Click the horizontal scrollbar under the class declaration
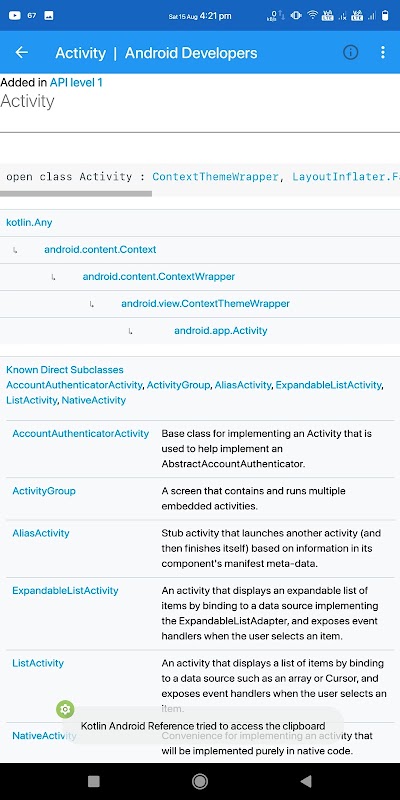Screen dimensions: 400x800 [76, 194]
